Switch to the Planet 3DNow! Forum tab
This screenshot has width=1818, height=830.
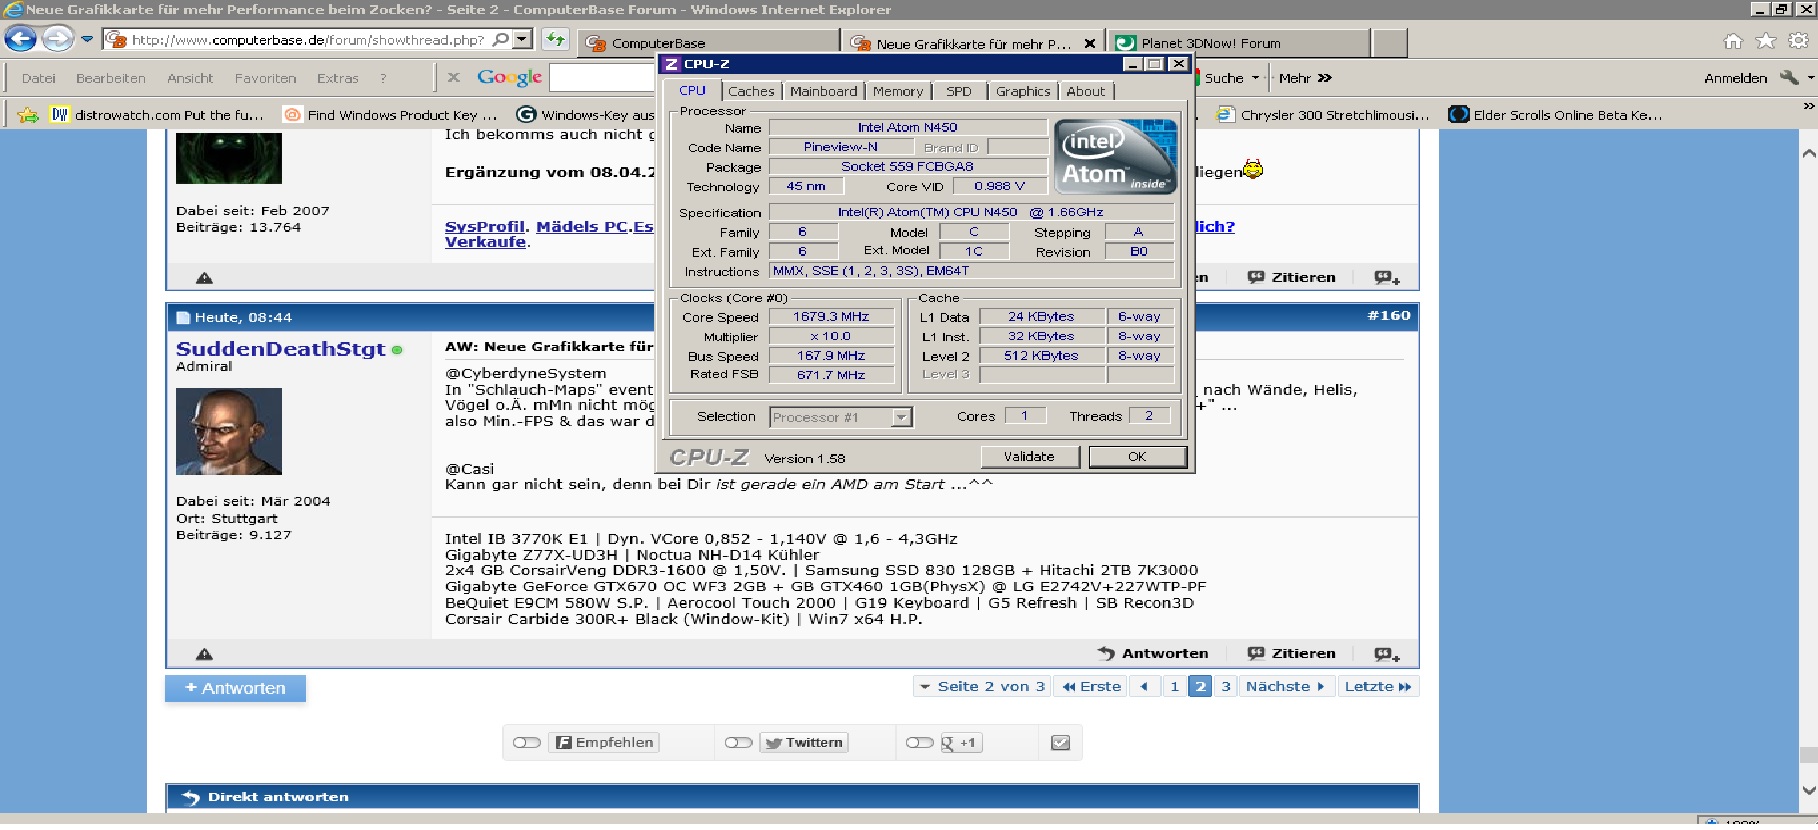(1239, 43)
